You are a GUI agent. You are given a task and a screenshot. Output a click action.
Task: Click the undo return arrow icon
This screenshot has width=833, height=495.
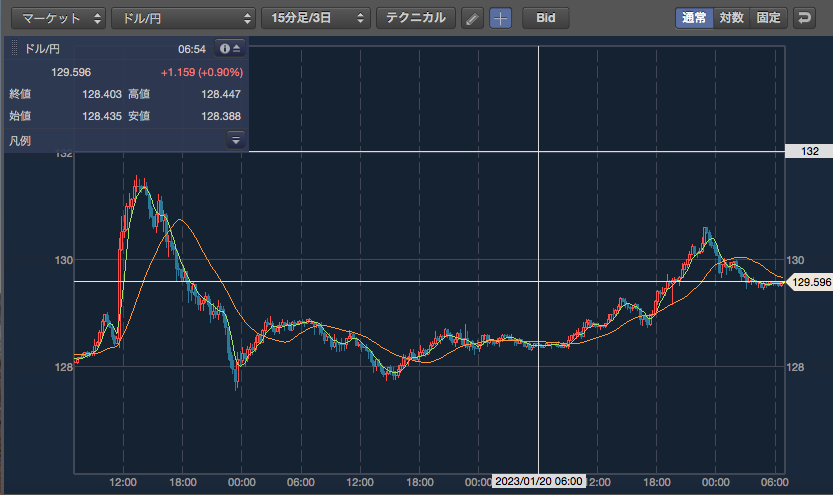tap(804, 18)
